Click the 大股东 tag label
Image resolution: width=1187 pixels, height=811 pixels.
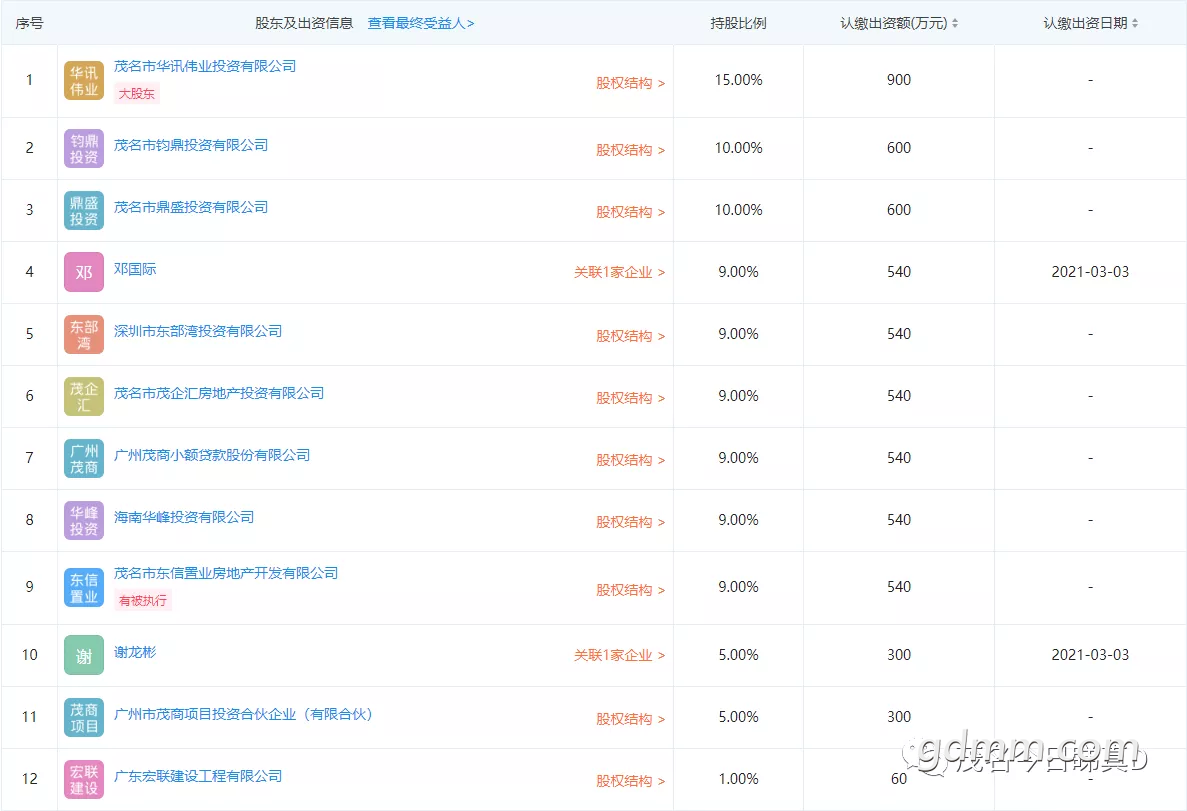136,94
